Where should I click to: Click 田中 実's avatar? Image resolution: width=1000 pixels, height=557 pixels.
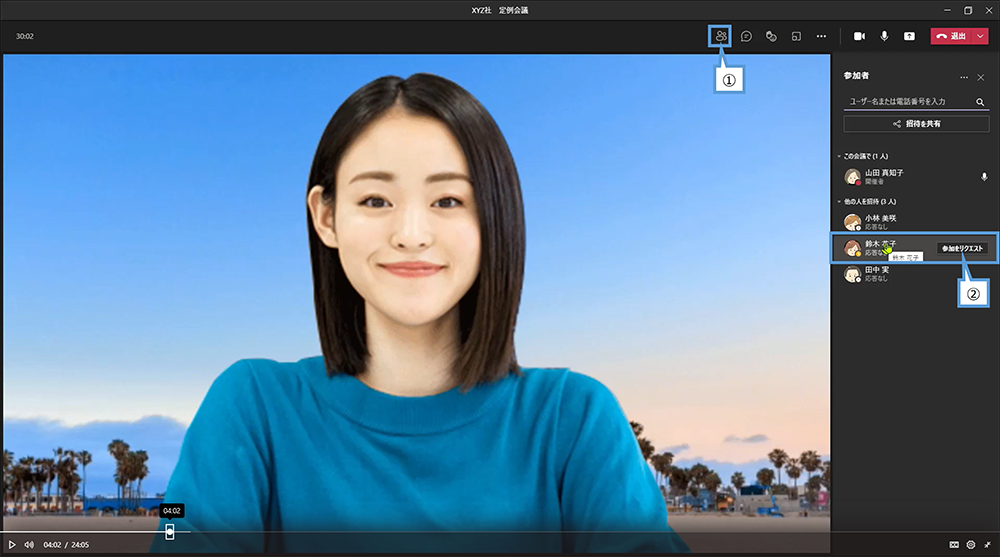[x=852, y=274]
